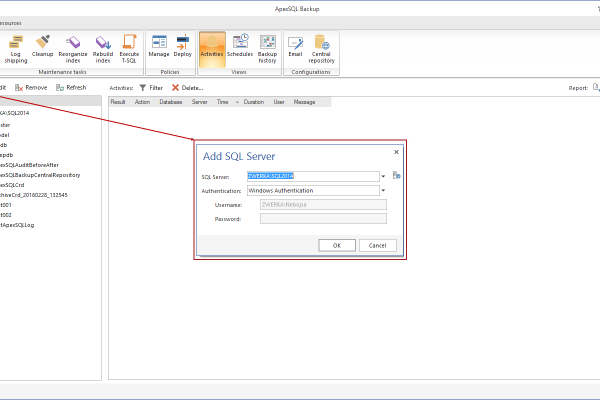This screenshot has width=600, height=400.
Task: Sort by the Action column
Action: coord(142,102)
